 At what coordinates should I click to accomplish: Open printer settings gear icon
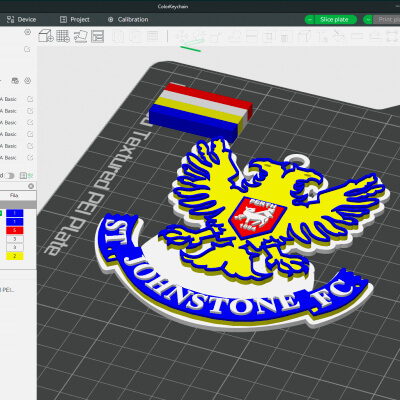(x=28, y=32)
